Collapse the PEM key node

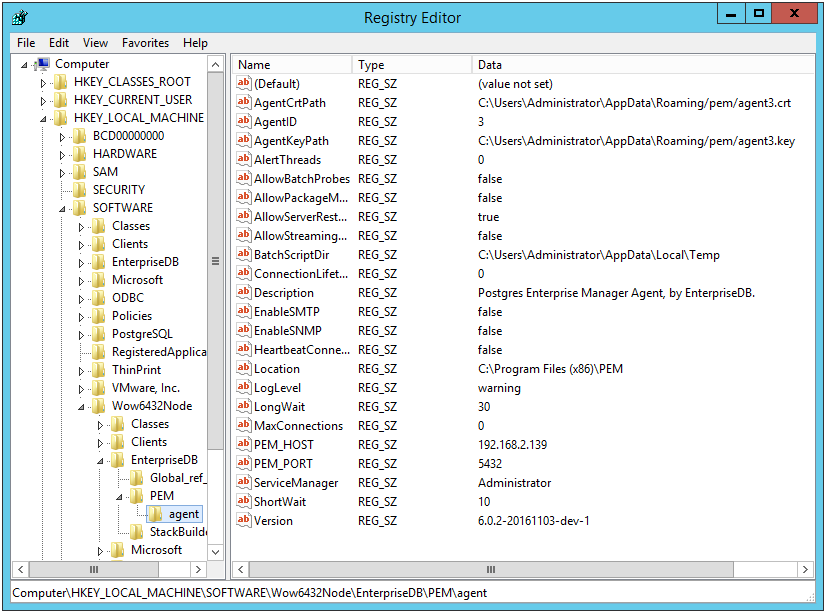point(119,496)
